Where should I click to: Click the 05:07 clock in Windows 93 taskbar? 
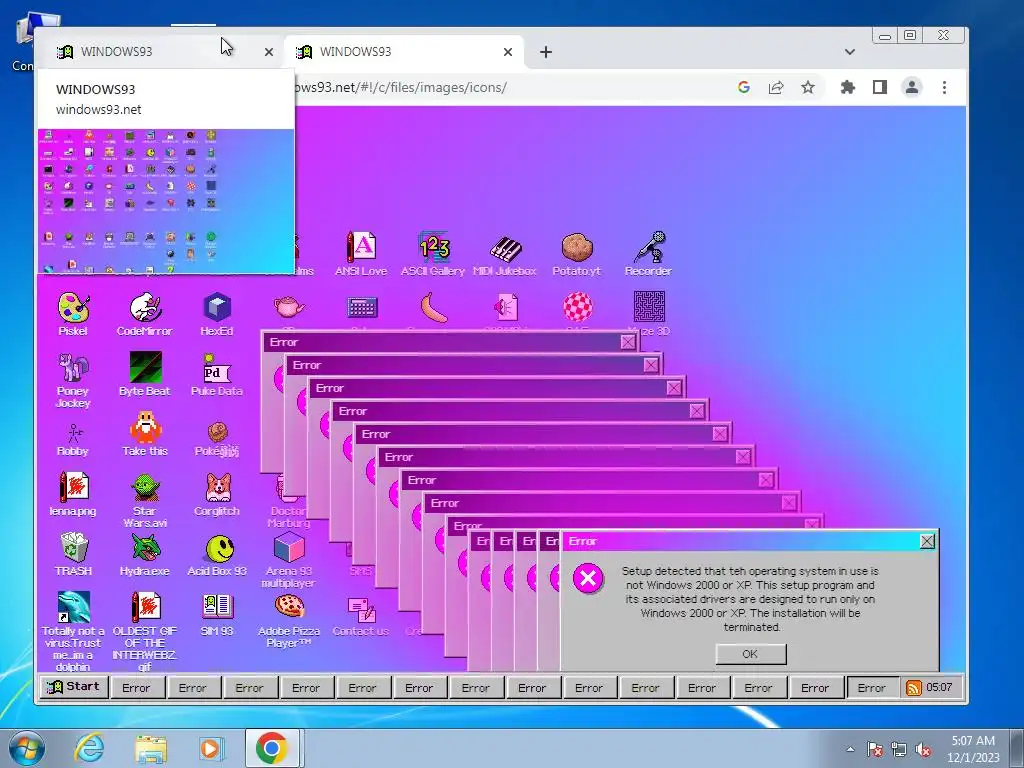pos(939,687)
